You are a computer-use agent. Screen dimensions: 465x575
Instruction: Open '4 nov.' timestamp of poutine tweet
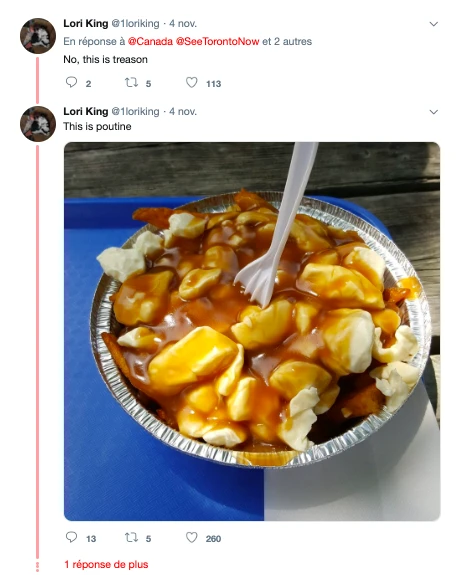coord(183,111)
